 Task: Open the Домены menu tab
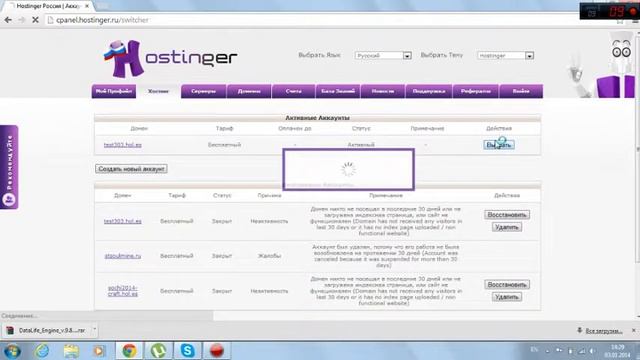click(249, 91)
